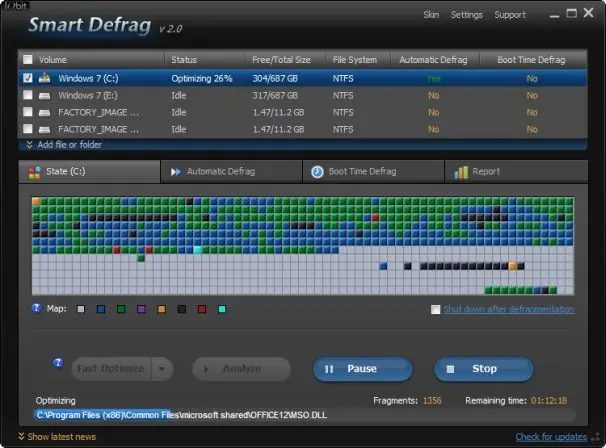The height and width of the screenshot is (448, 606).
Task: Pause the optimization
Action: (x=363, y=369)
